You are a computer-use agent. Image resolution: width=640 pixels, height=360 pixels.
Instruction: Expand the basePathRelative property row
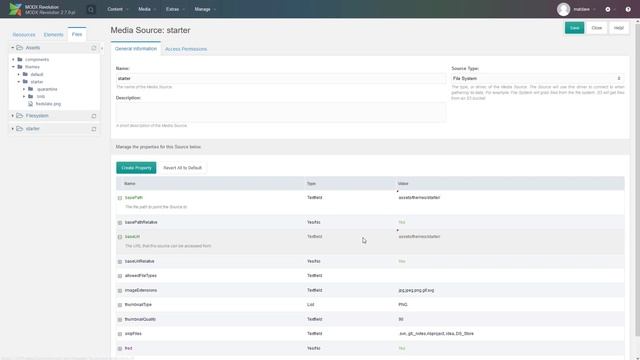click(x=120, y=222)
